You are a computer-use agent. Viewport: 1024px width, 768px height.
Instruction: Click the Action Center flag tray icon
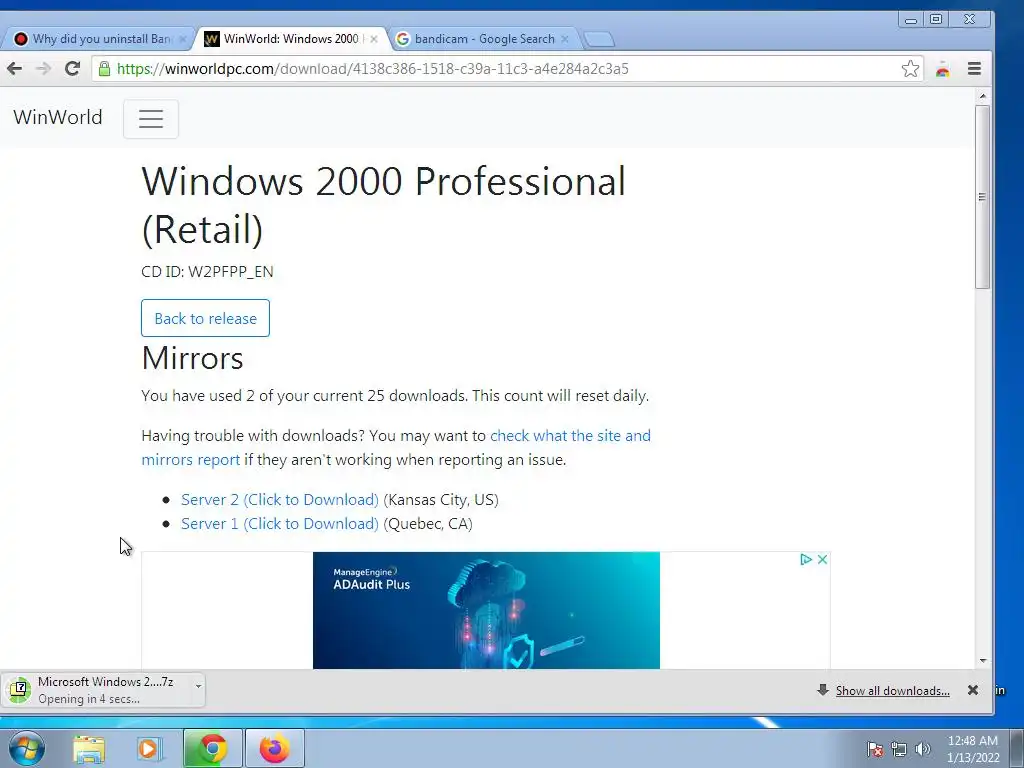tap(874, 749)
